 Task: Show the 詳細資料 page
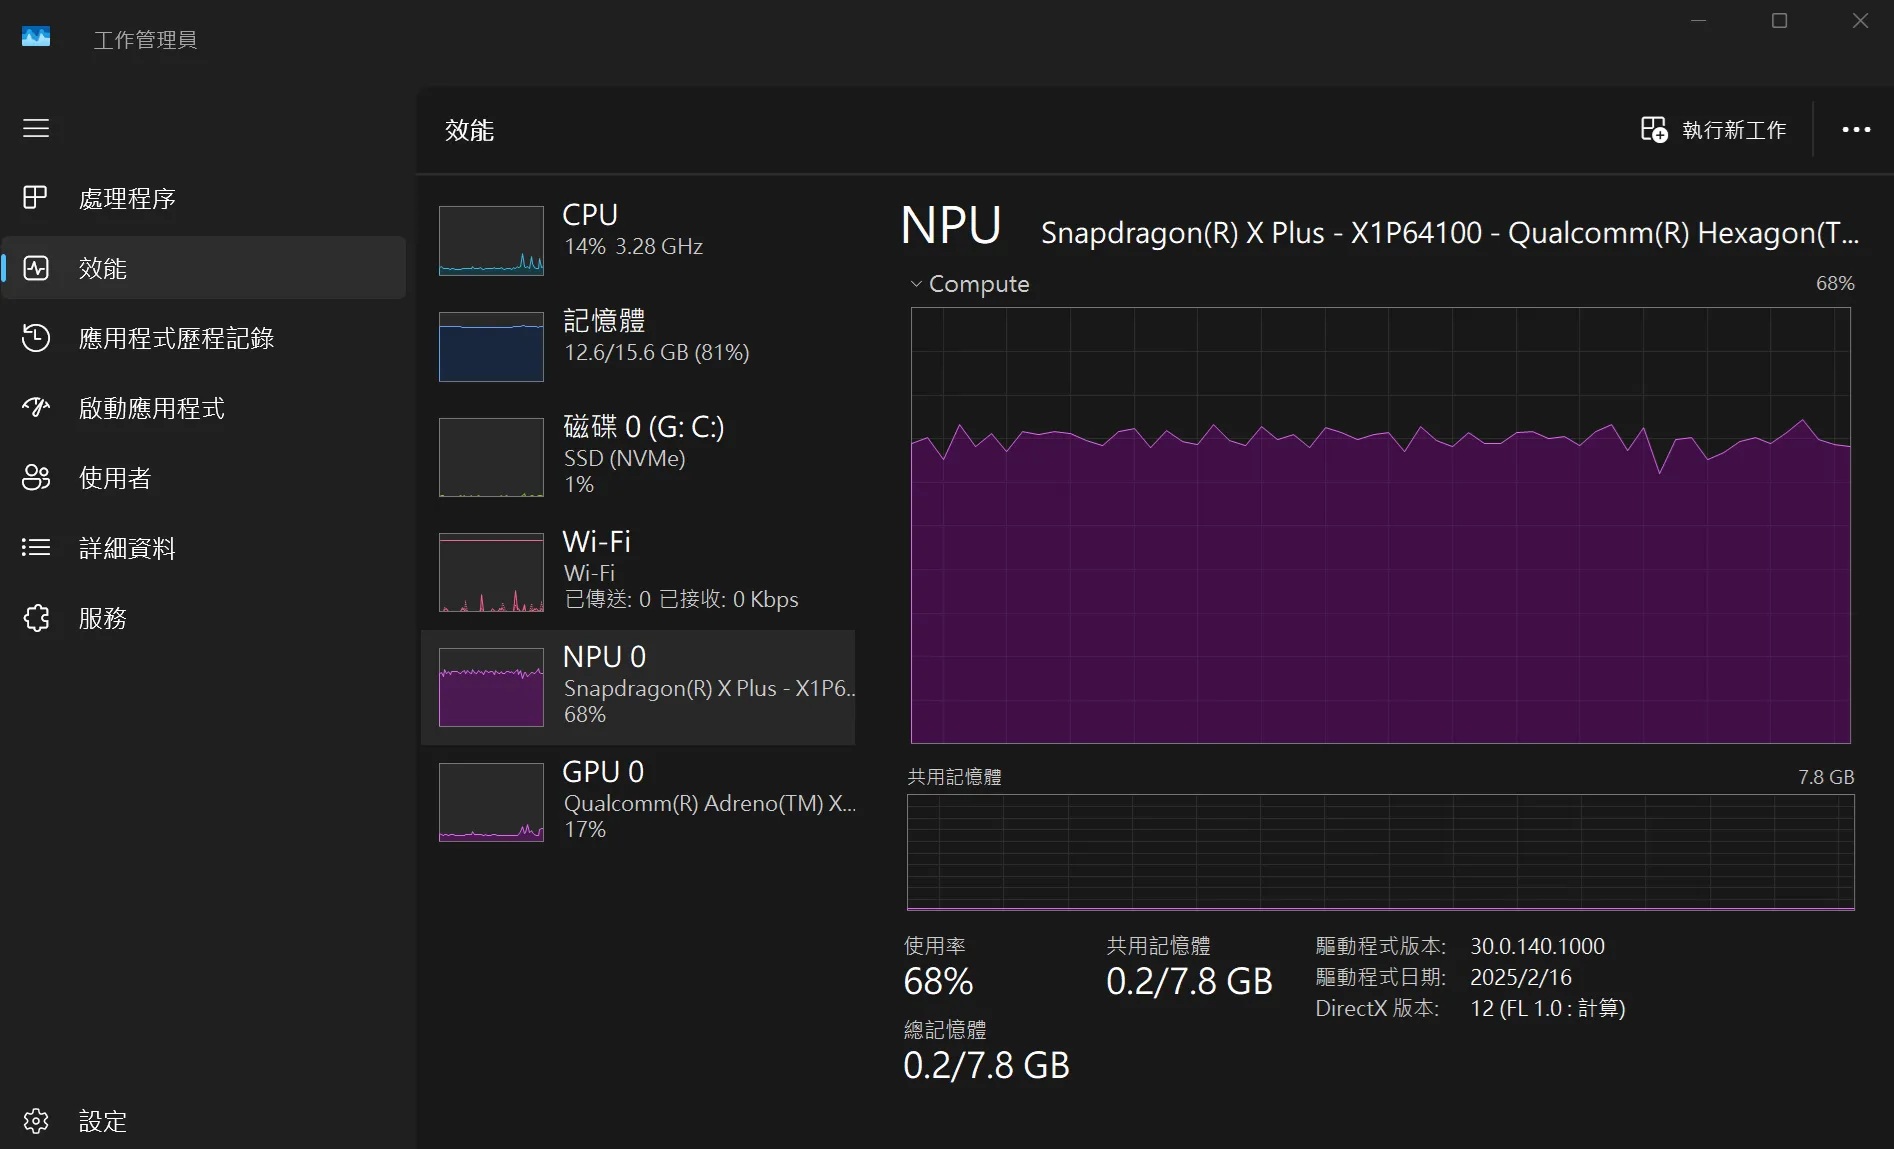tap(204, 548)
